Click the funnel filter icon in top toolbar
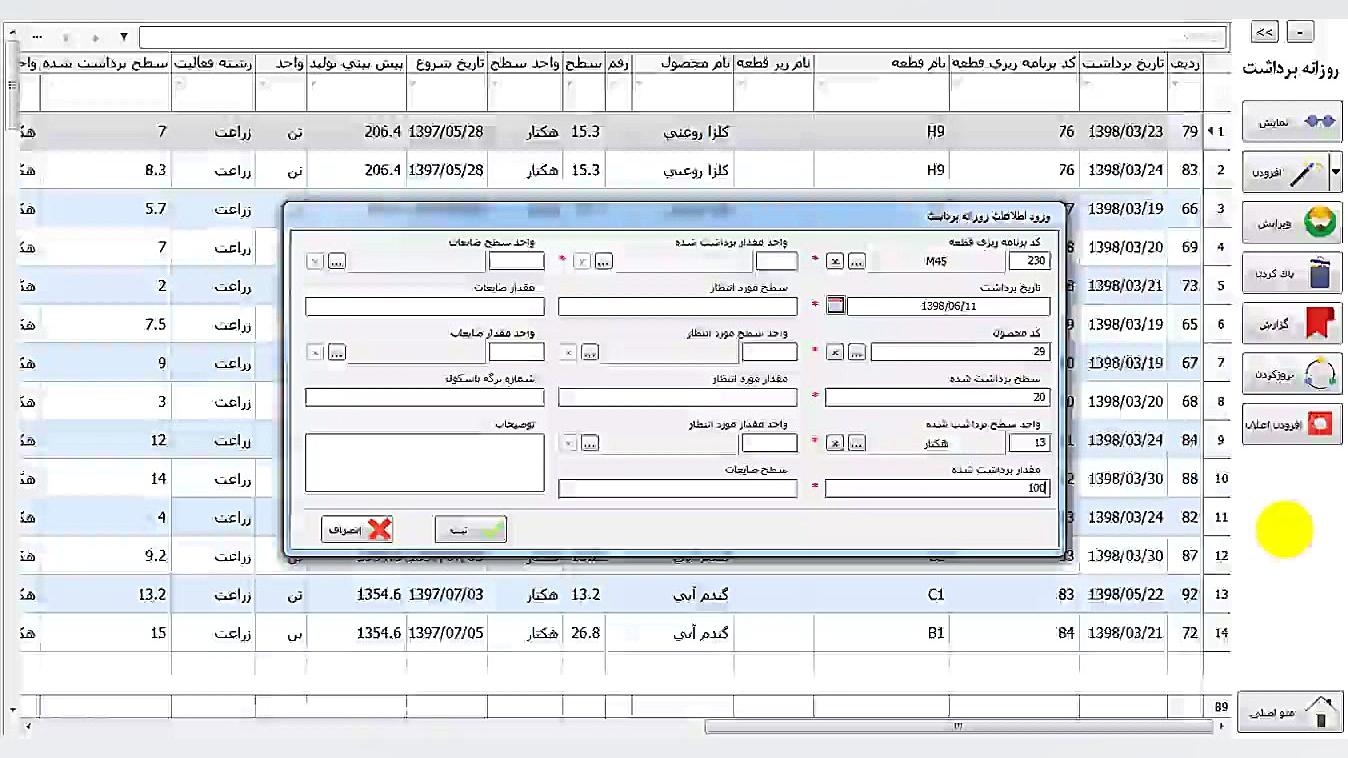 (x=124, y=37)
